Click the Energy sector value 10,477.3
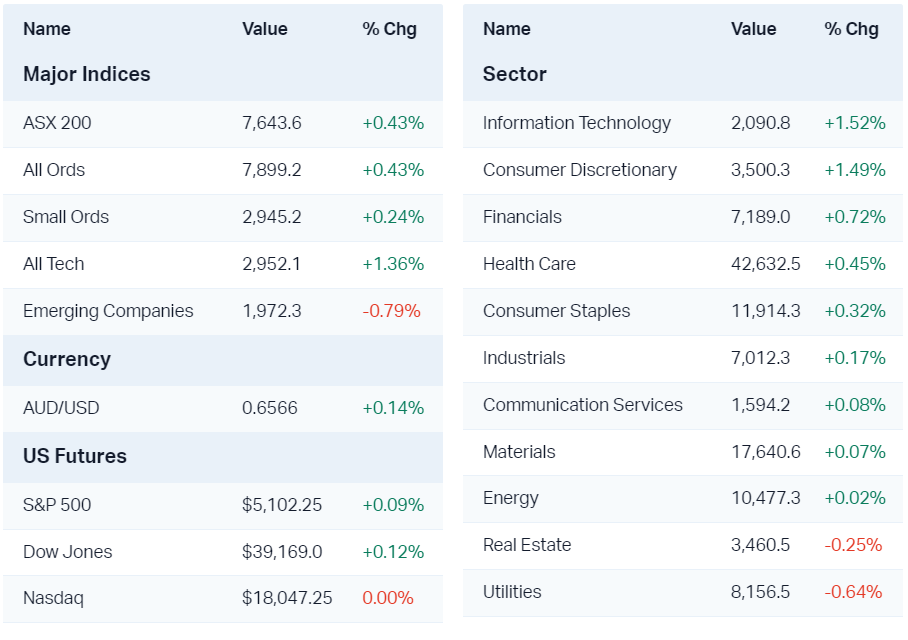 [x=766, y=498]
